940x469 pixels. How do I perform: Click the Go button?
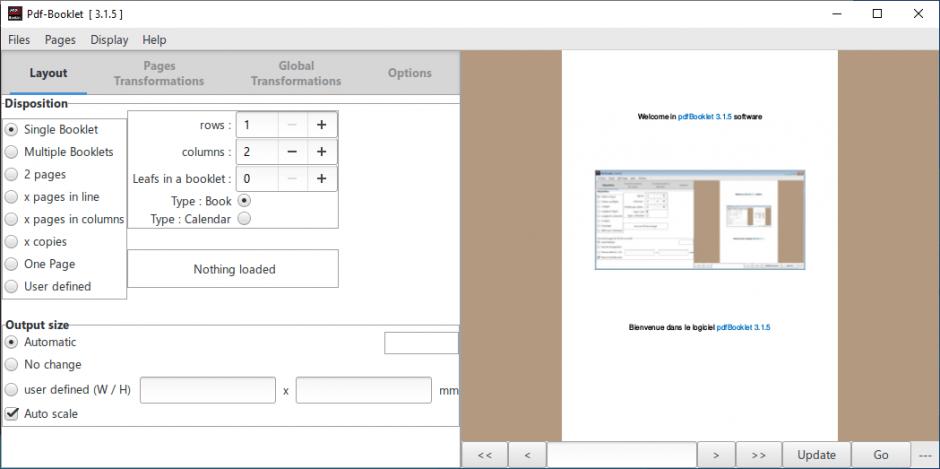coord(881,455)
